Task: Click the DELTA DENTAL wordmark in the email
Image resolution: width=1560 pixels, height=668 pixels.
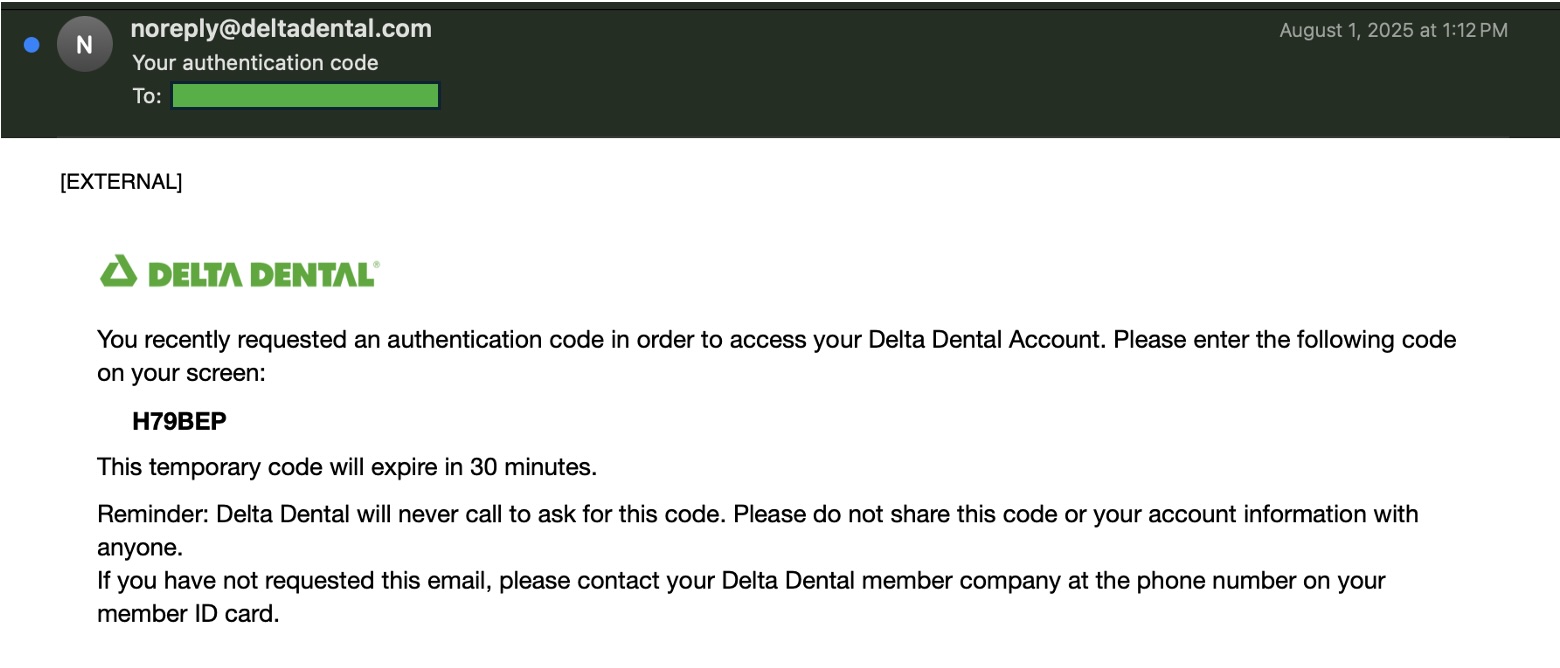Action: (x=263, y=274)
